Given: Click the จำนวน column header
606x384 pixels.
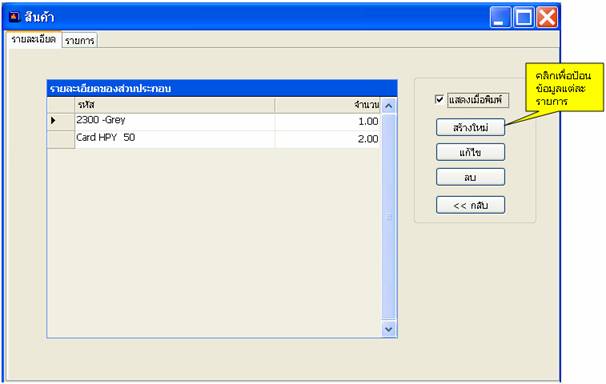Looking at the screenshot, I should point(328,105).
